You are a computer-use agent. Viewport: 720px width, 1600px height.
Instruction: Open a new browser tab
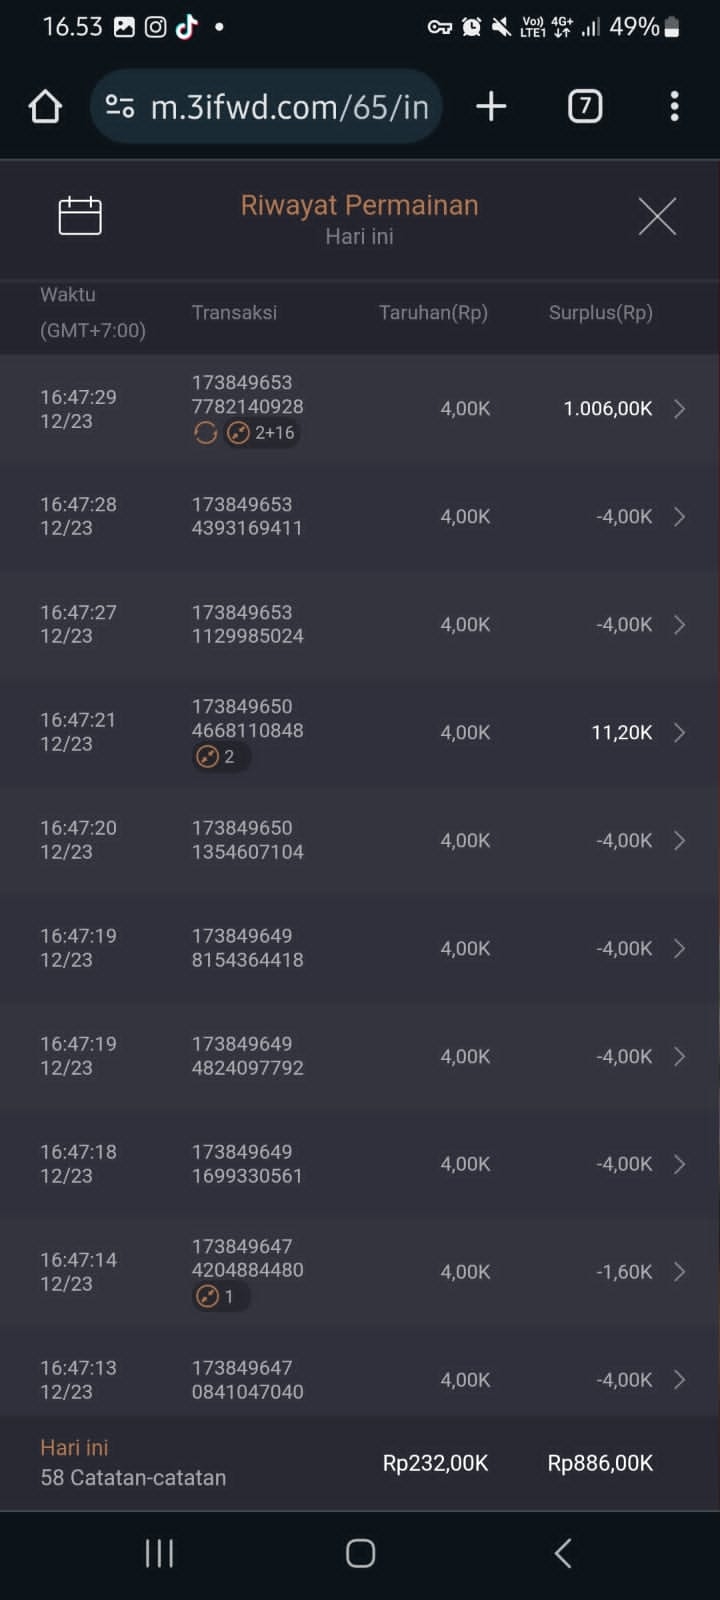491,106
